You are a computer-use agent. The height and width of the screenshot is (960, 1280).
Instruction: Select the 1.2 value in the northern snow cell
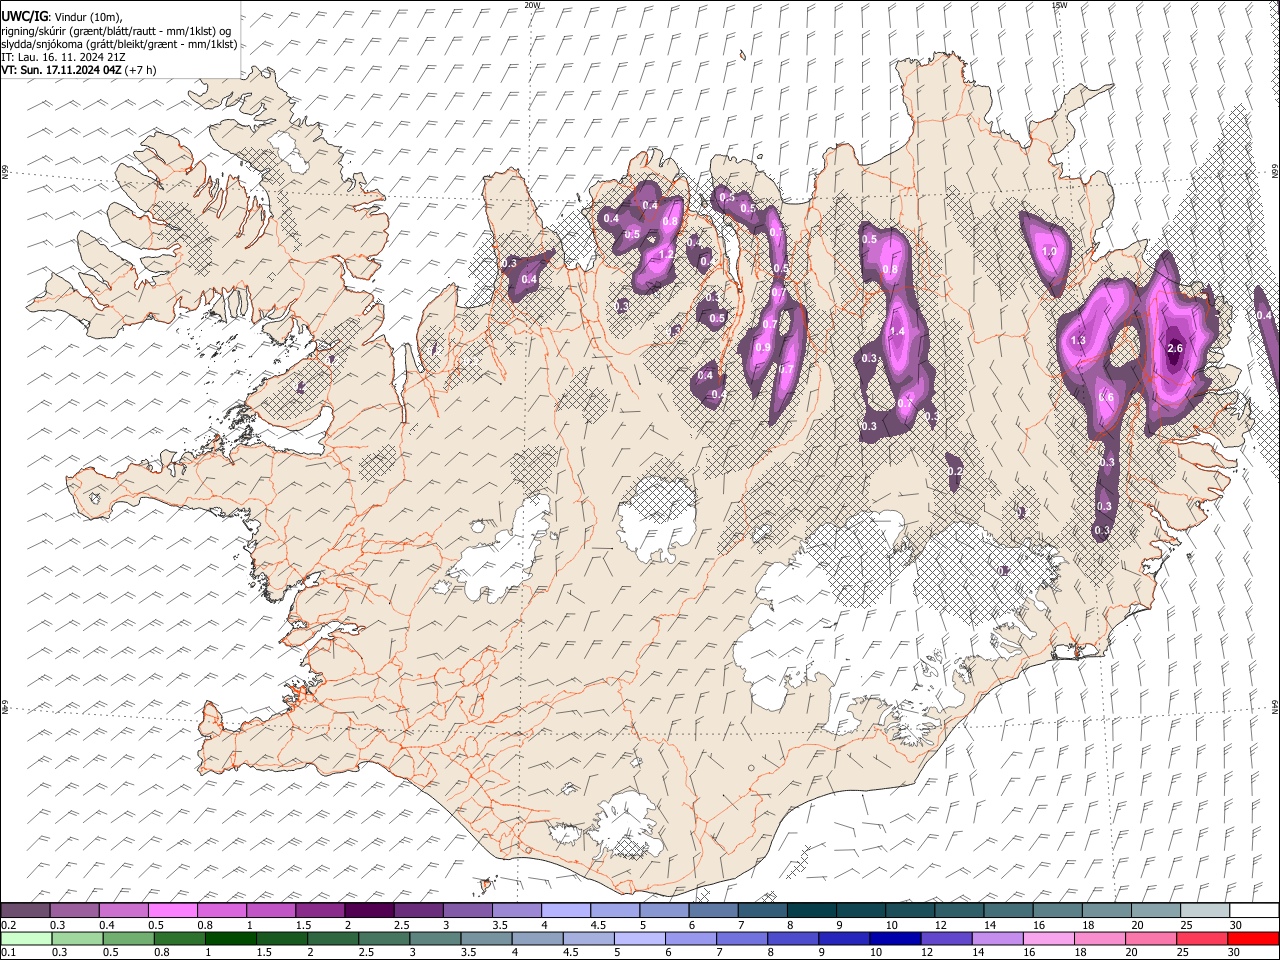[x=666, y=254]
